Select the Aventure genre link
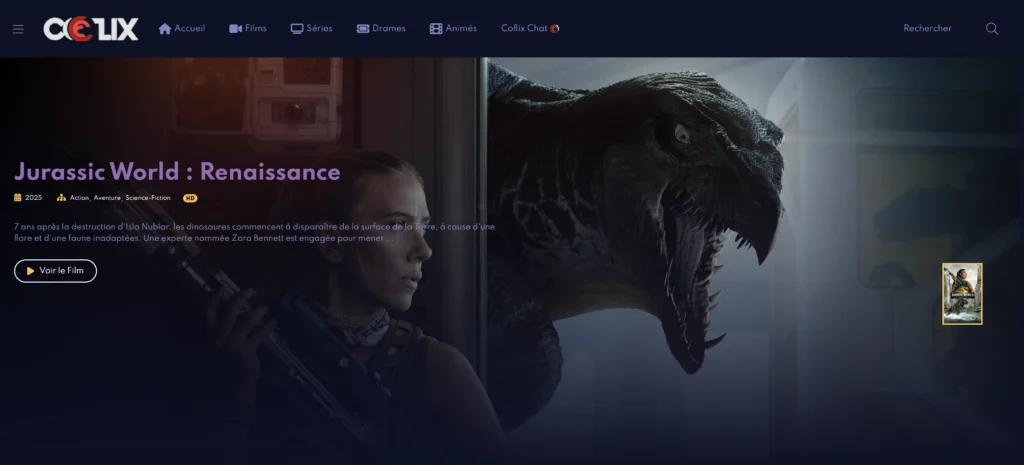Viewport: 1024px width, 465px height. coord(107,198)
